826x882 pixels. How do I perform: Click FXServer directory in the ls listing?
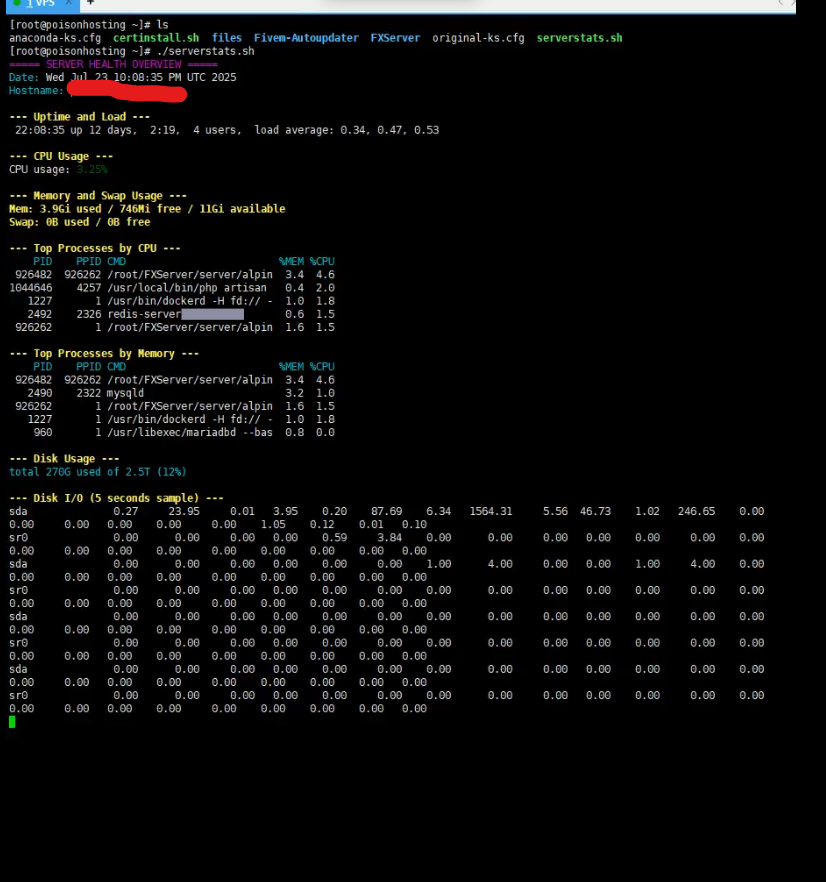pos(395,38)
